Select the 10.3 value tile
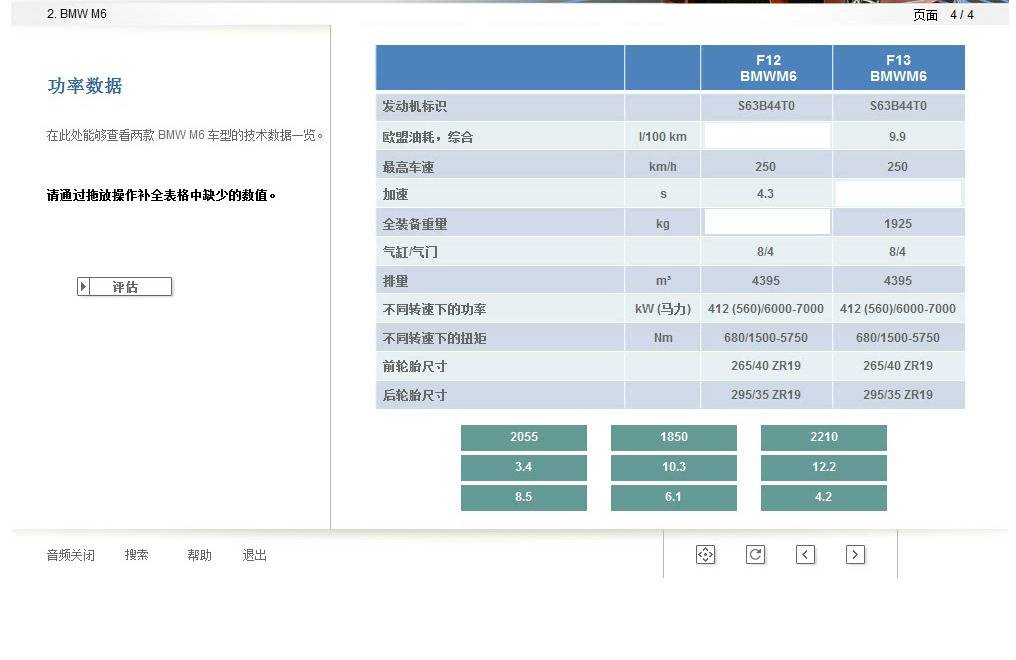 [674, 467]
